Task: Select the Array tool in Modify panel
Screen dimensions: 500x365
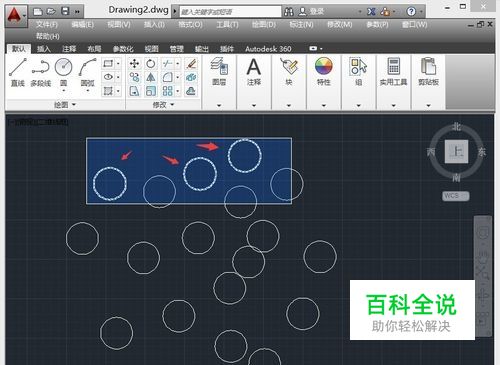Action: click(167, 91)
